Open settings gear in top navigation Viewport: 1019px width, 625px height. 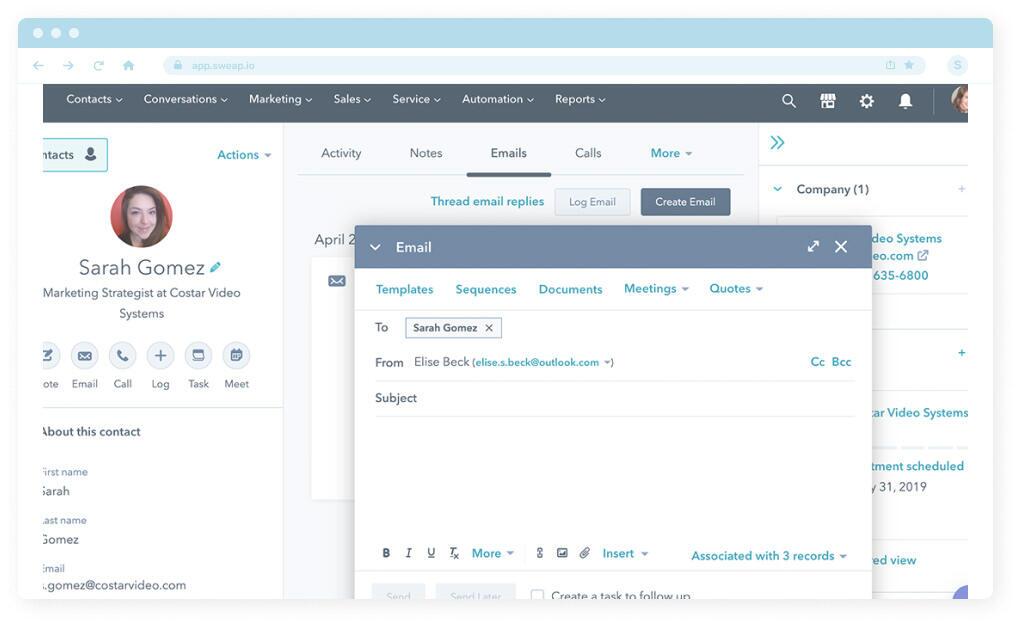[867, 101]
